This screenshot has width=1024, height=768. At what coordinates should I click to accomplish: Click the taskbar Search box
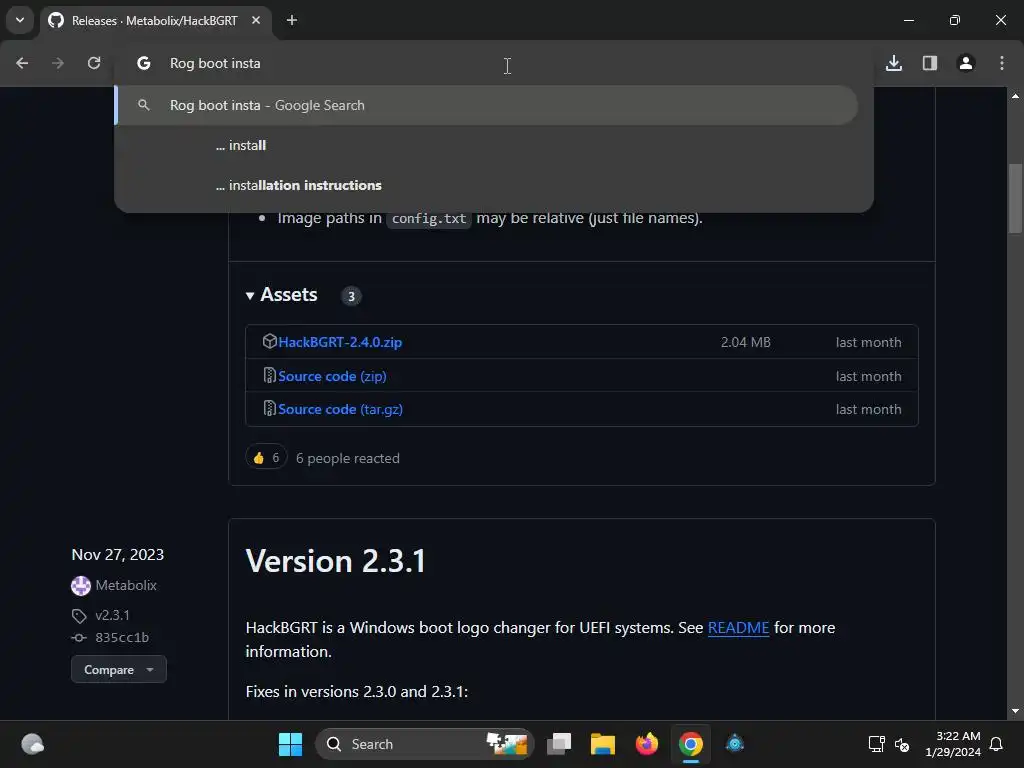click(x=425, y=744)
